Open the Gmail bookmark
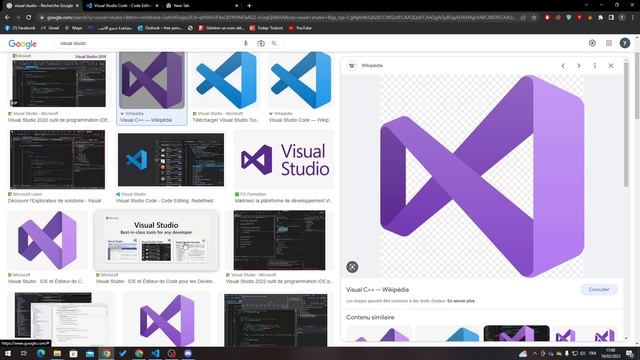640x360 pixels. (x=50, y=28)
